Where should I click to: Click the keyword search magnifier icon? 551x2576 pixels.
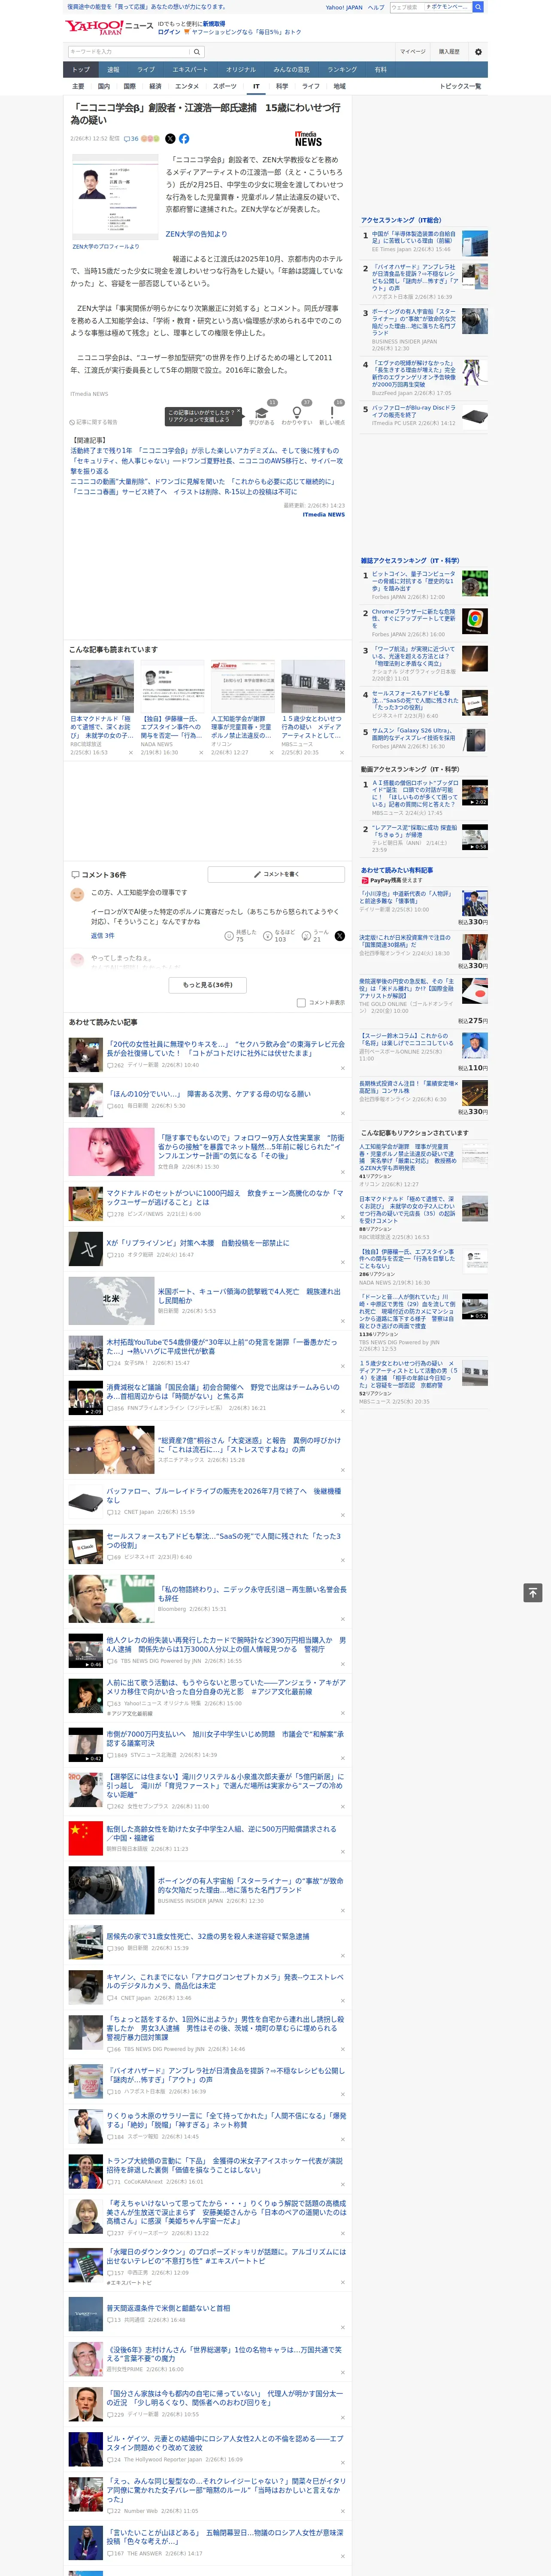pyautogui.click(x=197, y=52)
